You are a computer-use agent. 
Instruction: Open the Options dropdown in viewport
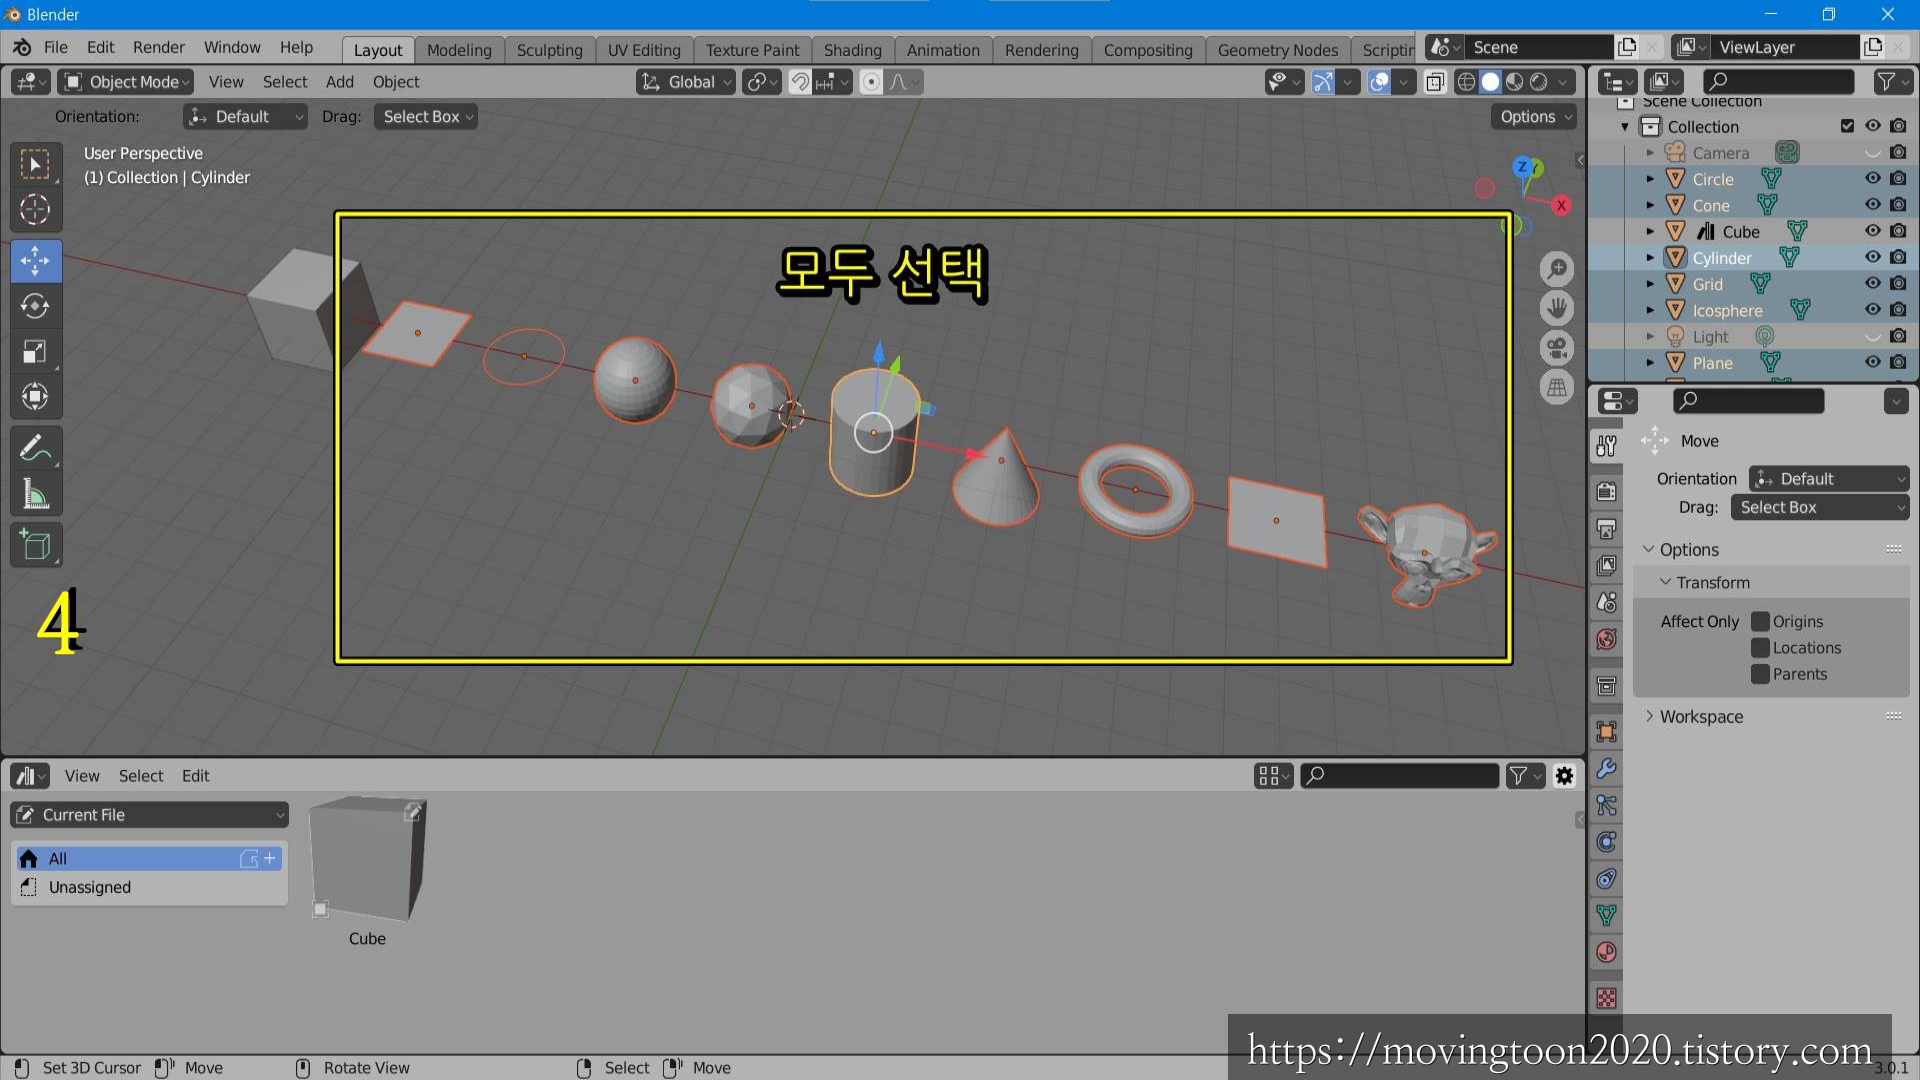point(1534,117)
